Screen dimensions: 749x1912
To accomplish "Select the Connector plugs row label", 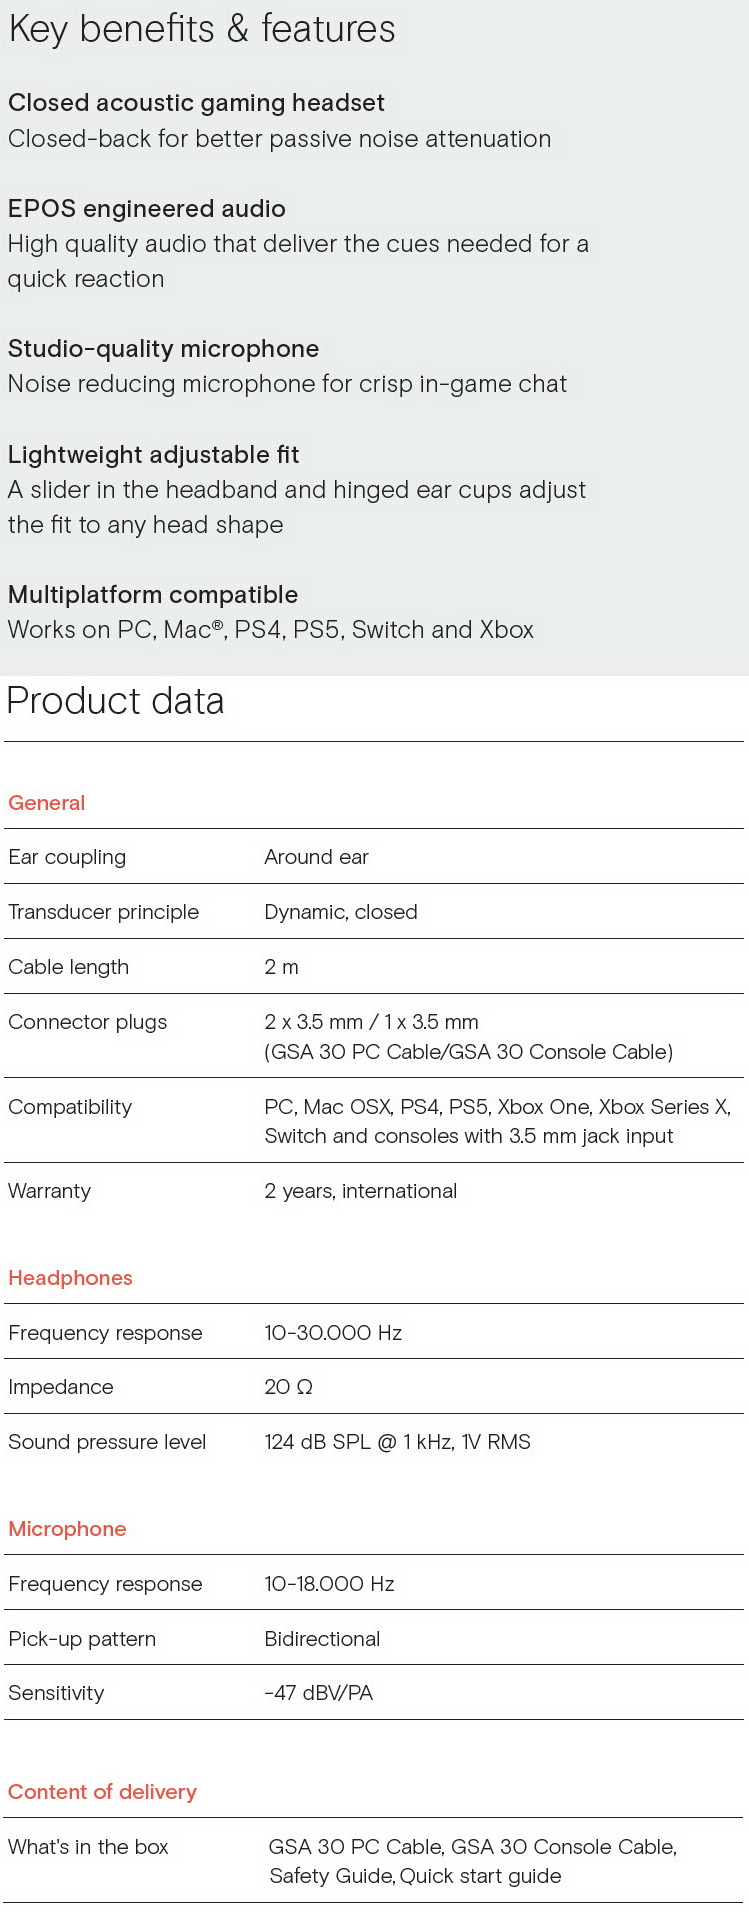I will (x=87, y=1022).
